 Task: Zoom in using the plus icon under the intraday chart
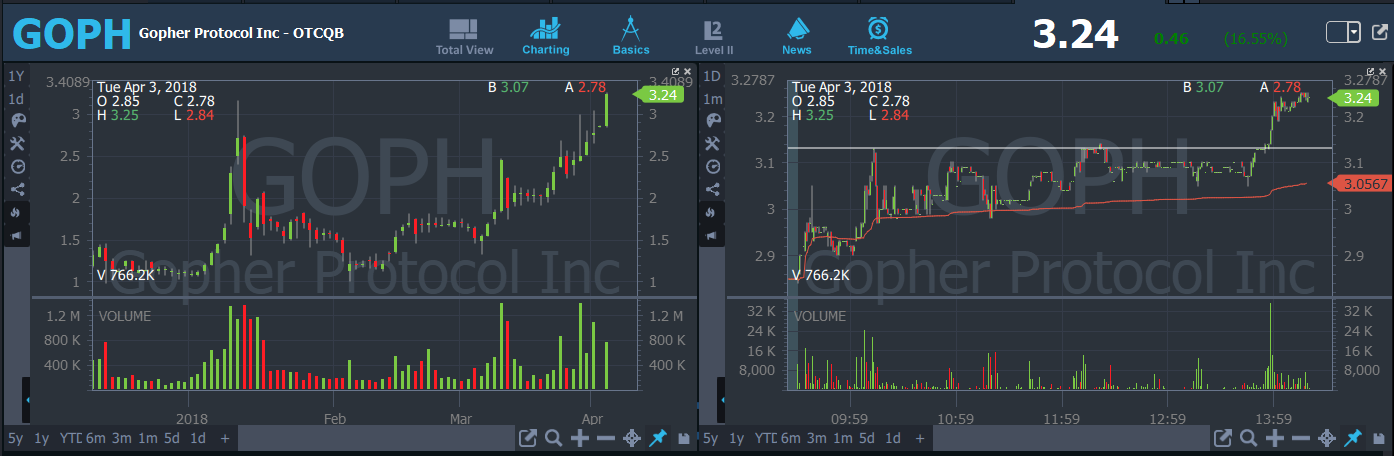click(1275, 438)
